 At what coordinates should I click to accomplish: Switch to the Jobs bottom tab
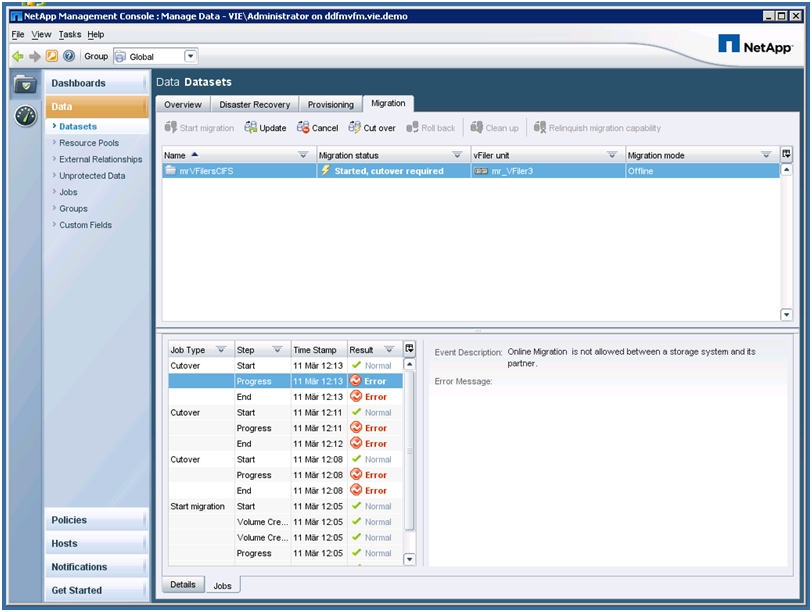[222, 586]
